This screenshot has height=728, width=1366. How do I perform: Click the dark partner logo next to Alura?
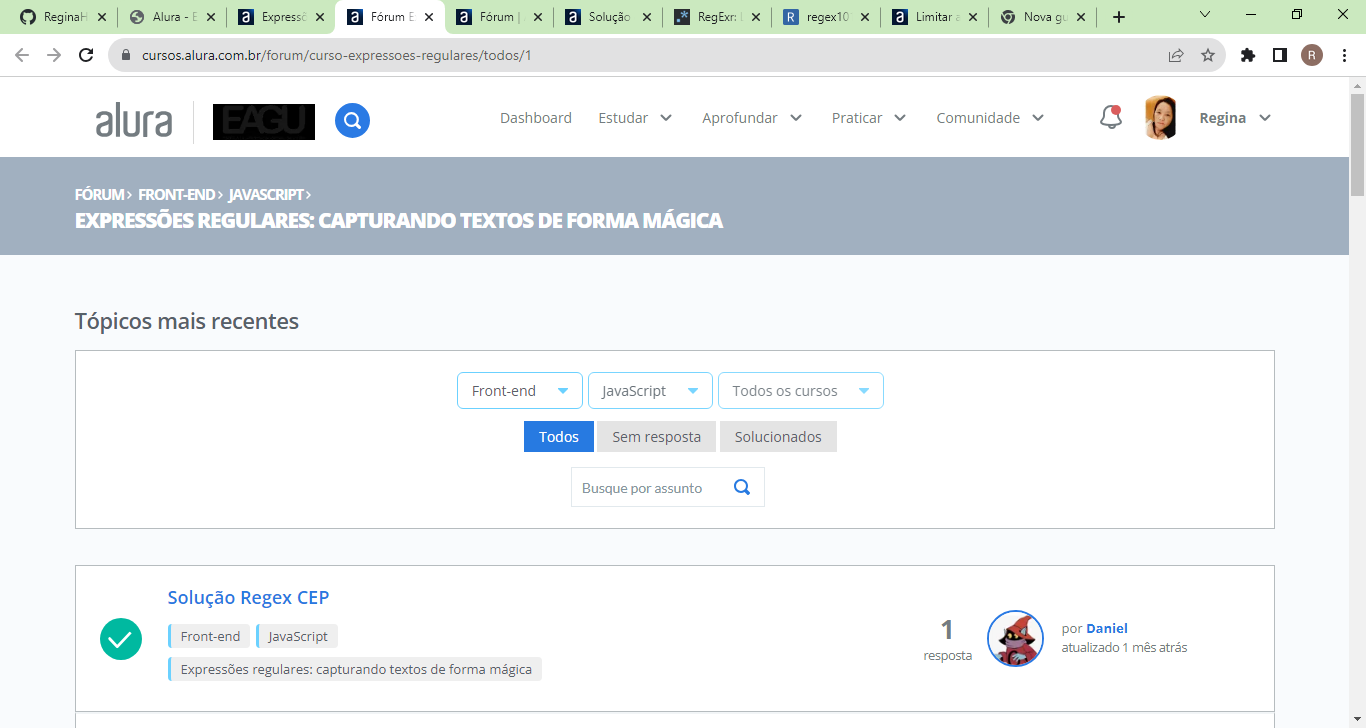pos(264,121)
